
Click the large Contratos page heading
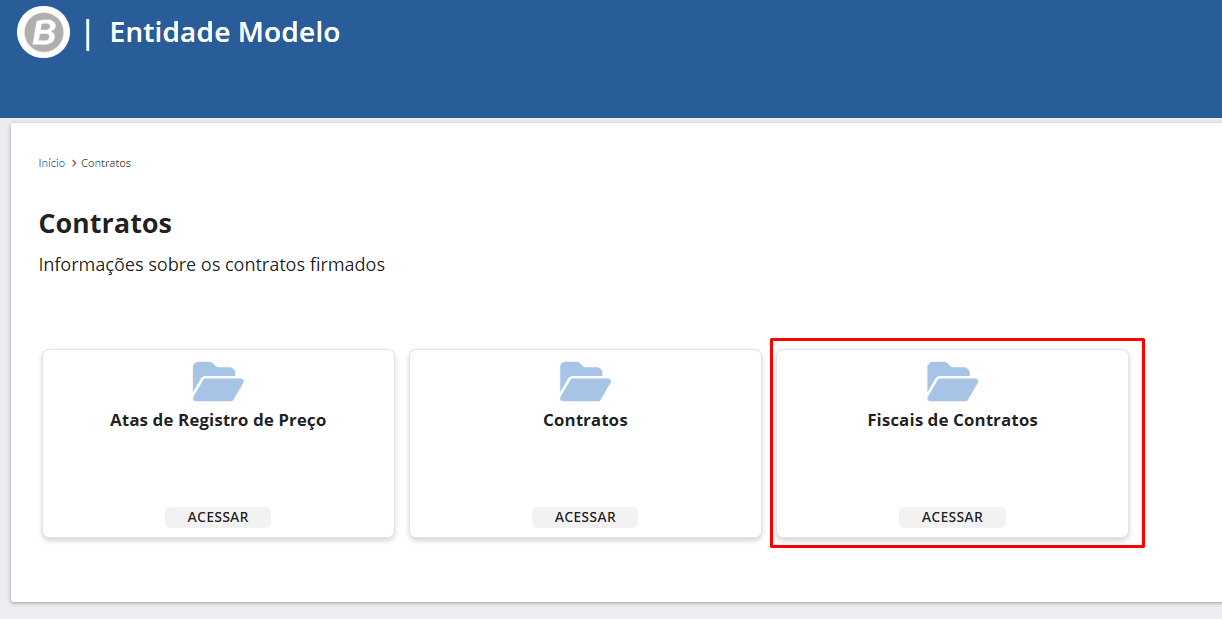[105, 223]
